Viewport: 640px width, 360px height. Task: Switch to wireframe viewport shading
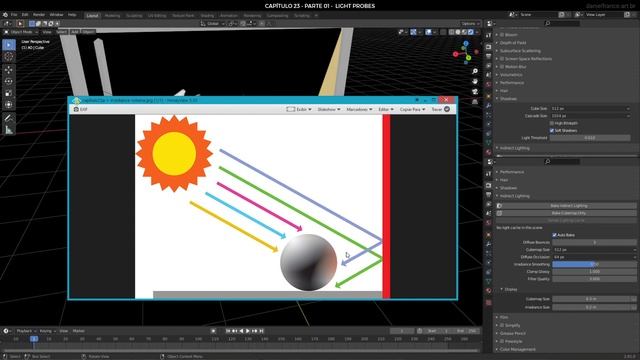point(451,32)
